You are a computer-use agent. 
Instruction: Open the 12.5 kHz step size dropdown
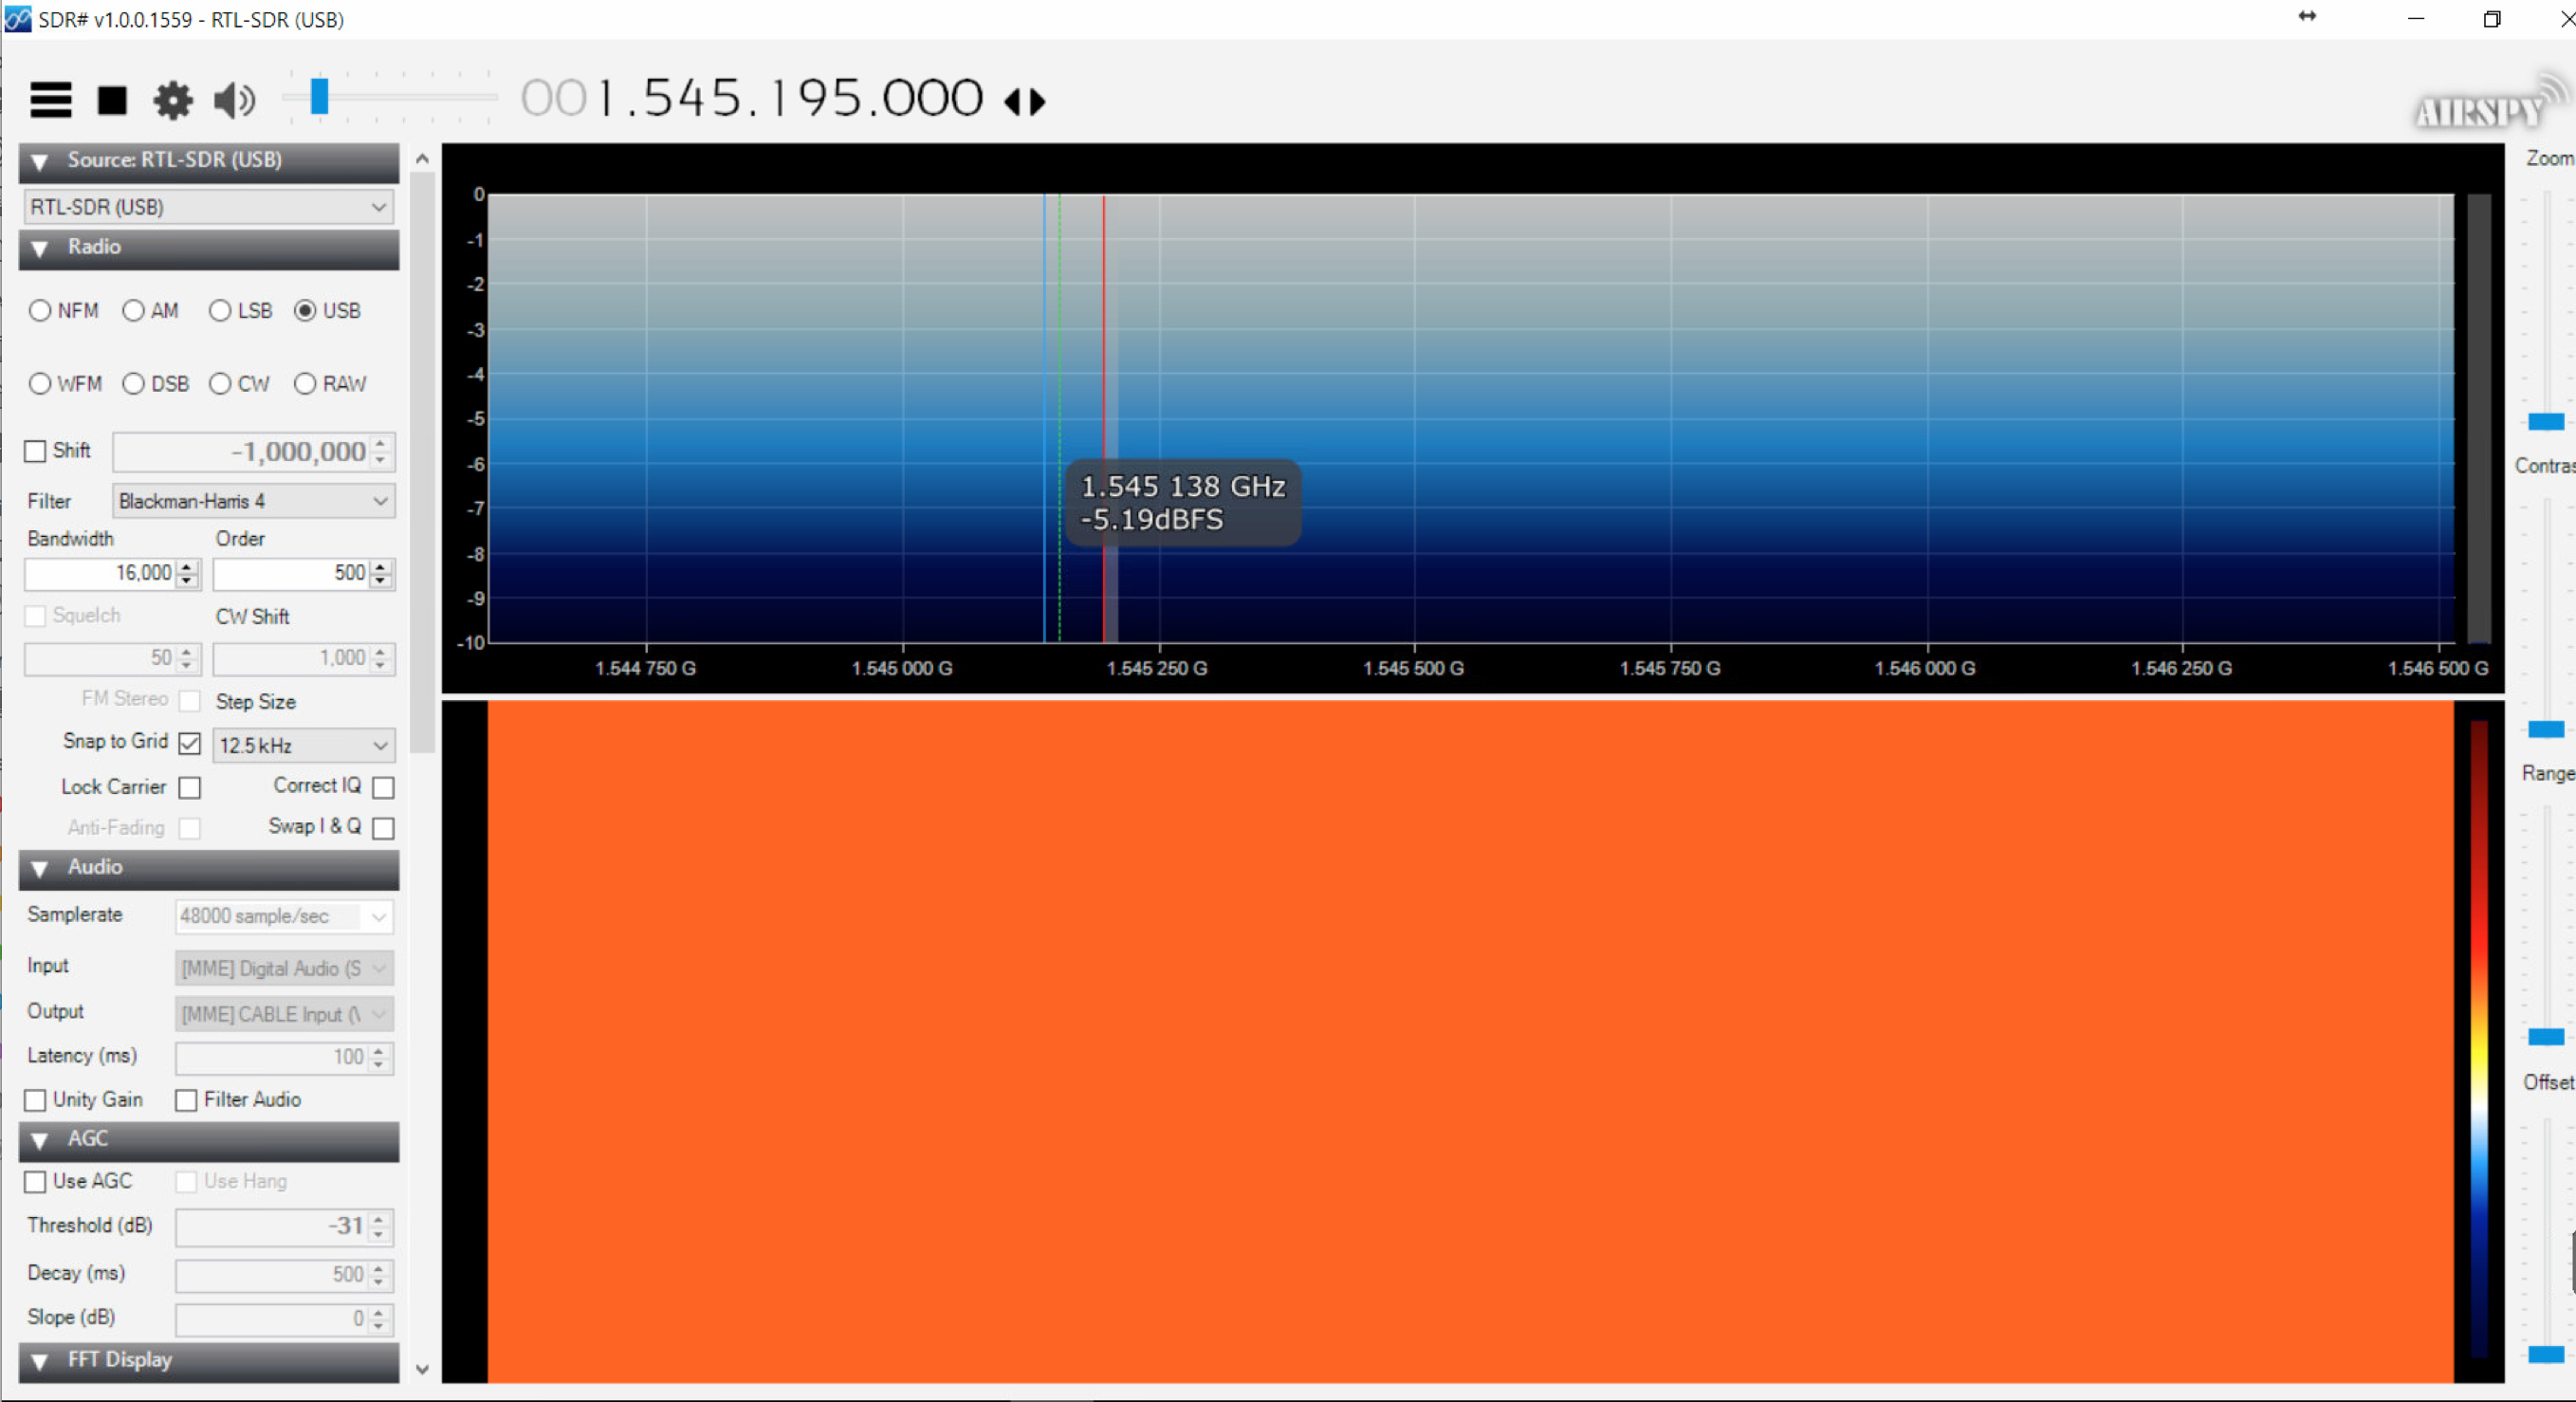pos(303,745)
